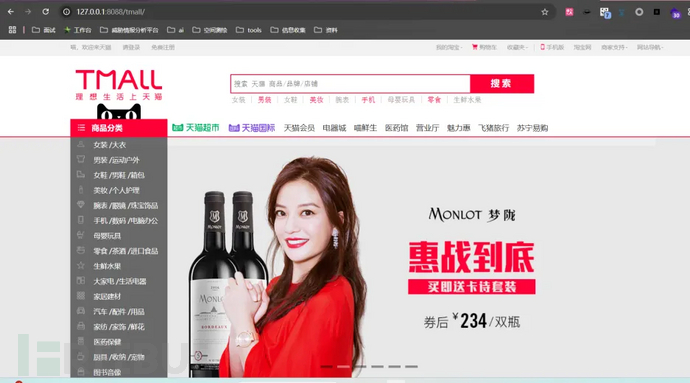Expand the 收藏夹 dropdown menu

(x=518, y=47)
